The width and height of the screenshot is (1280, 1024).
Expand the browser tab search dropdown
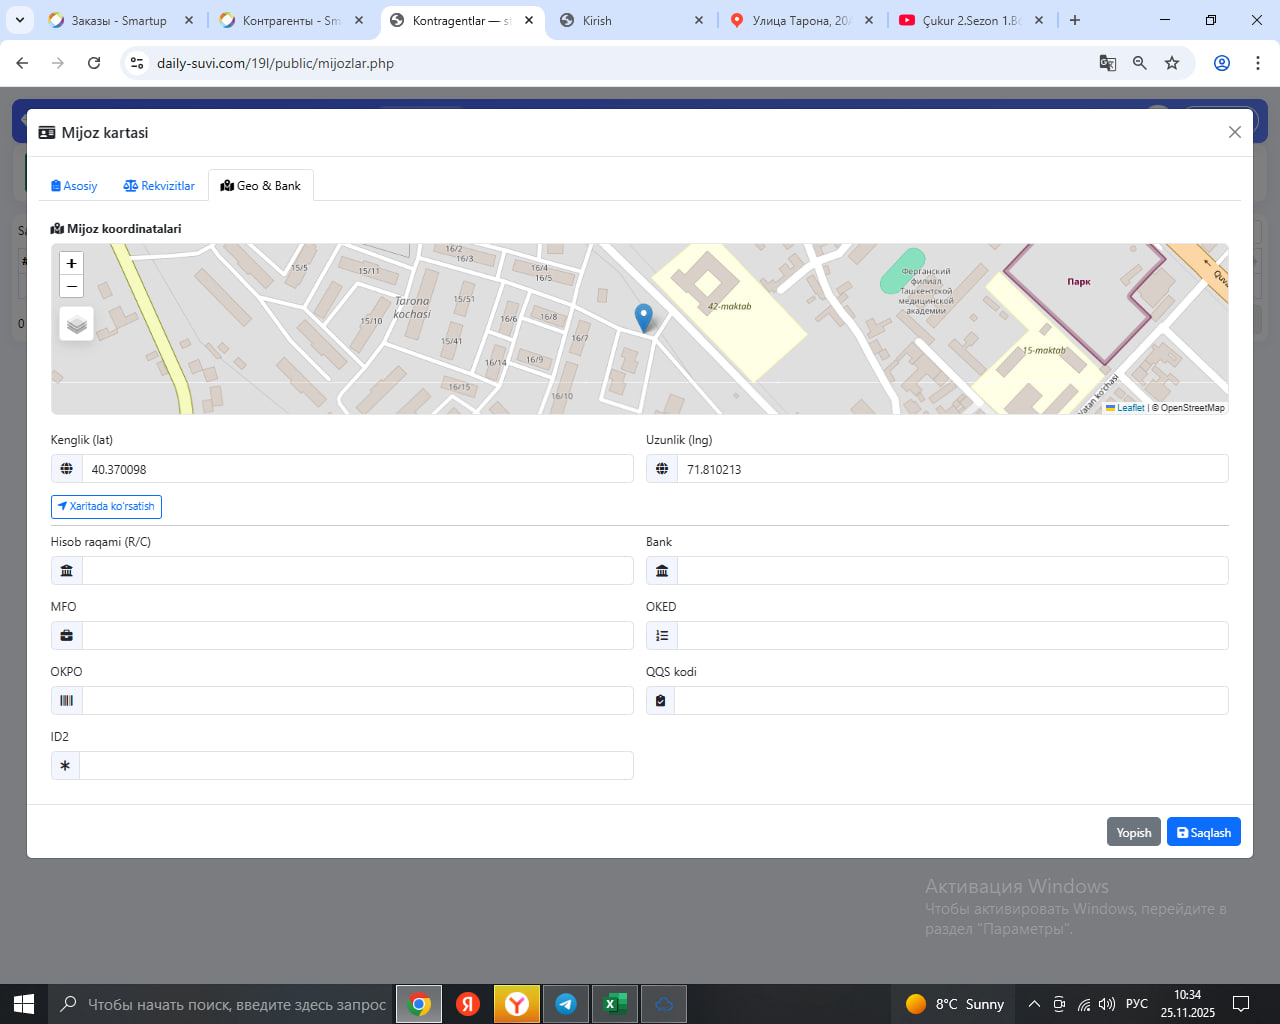(x=20, y=20)
